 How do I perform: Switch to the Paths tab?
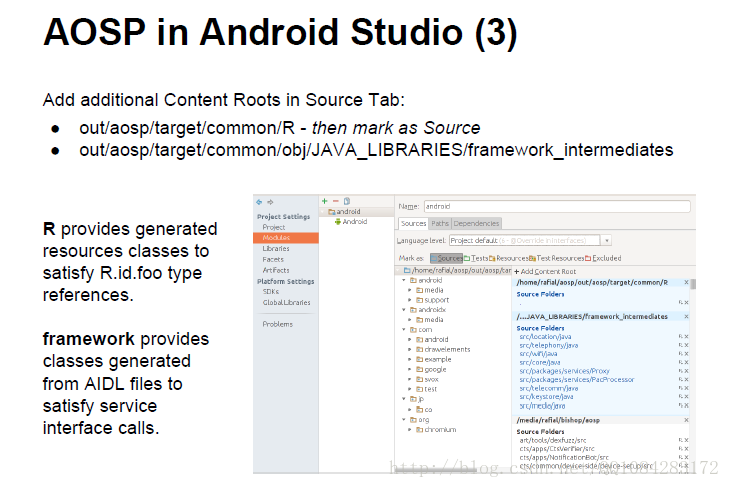tap(440, 224)
